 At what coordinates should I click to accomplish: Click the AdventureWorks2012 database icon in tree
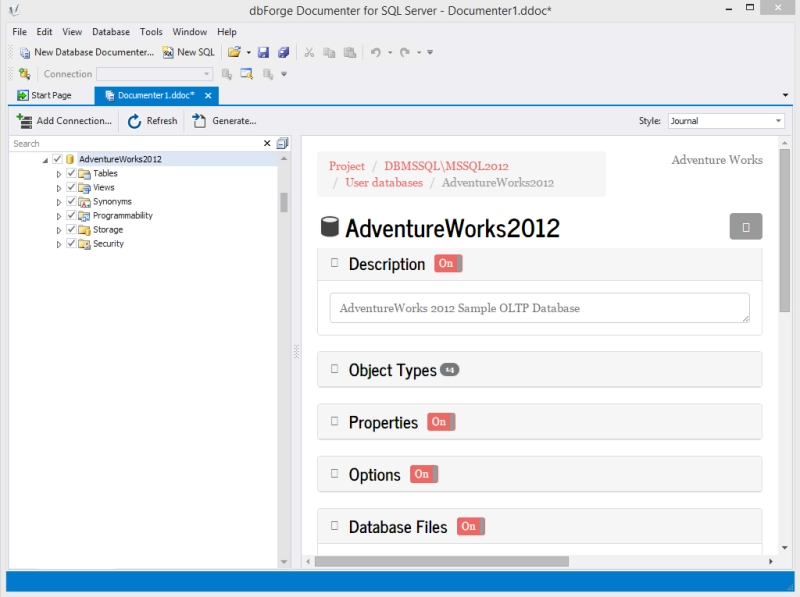pyautogui.click(x=70, y=159)
